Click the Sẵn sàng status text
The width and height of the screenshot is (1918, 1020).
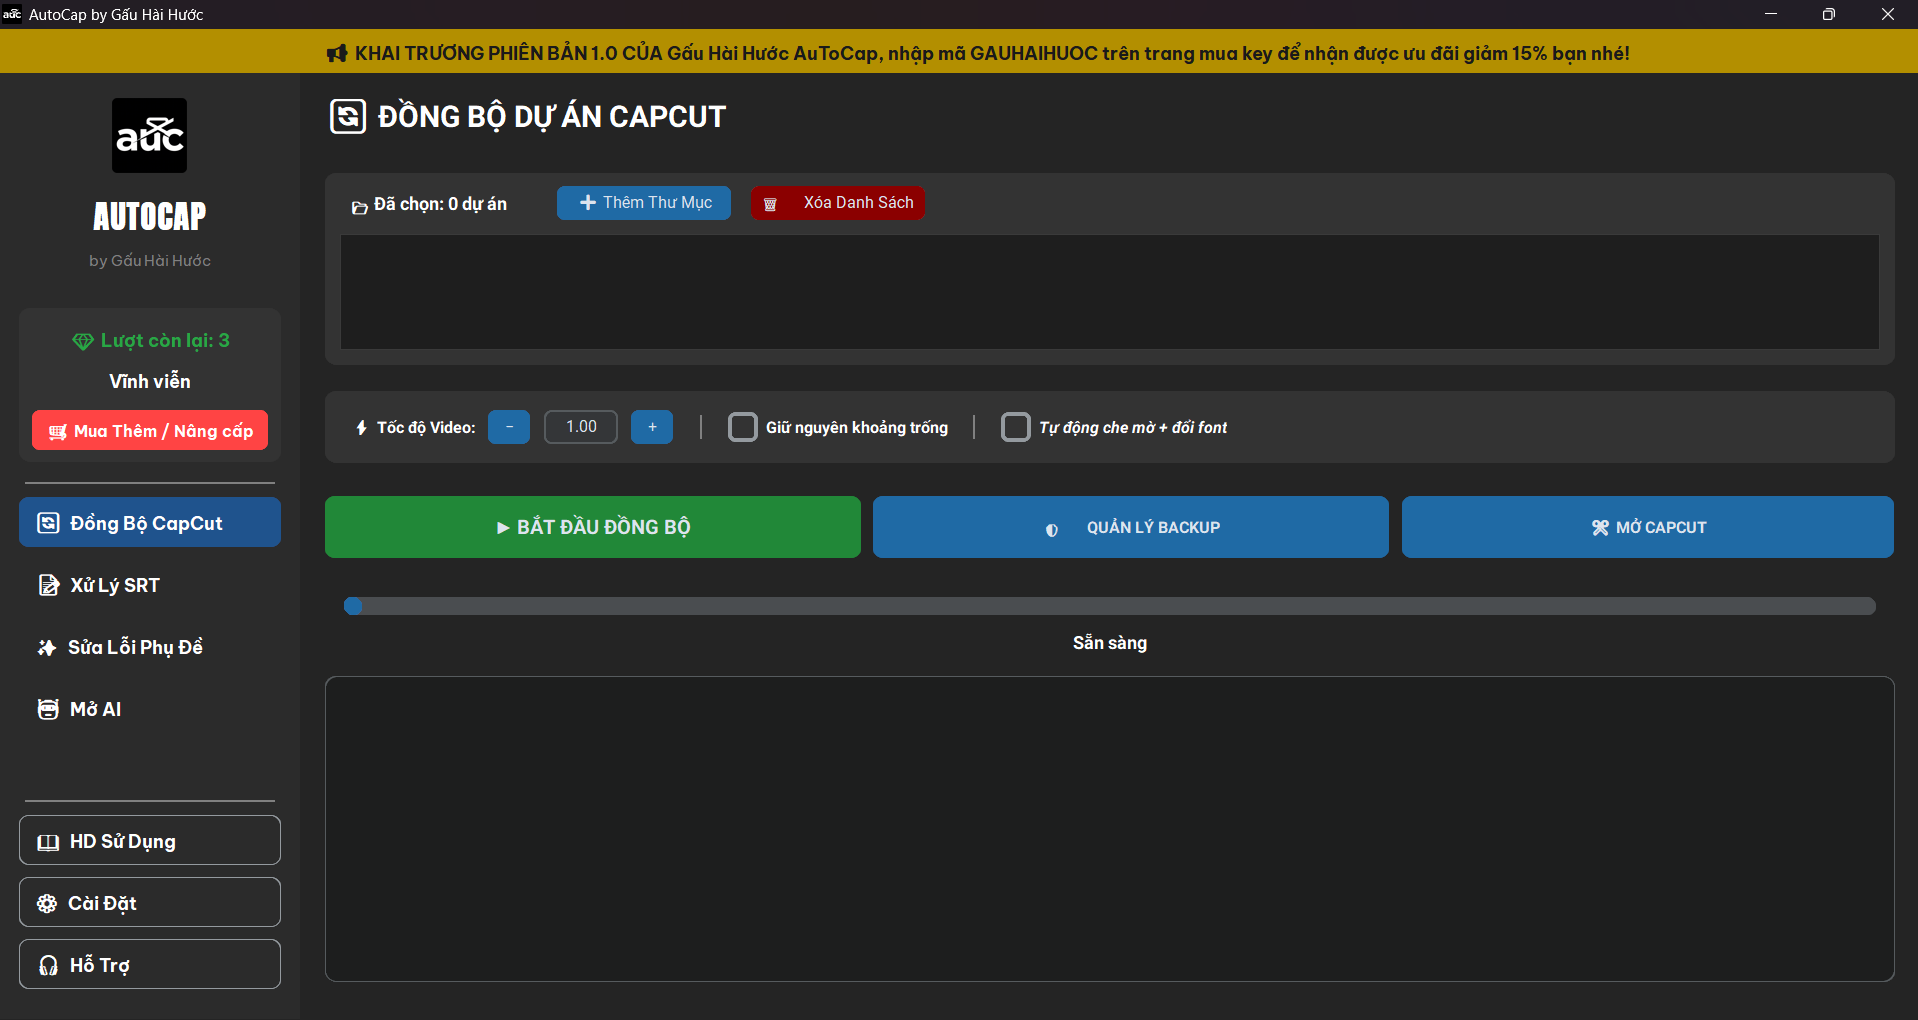pos(1110,643)
